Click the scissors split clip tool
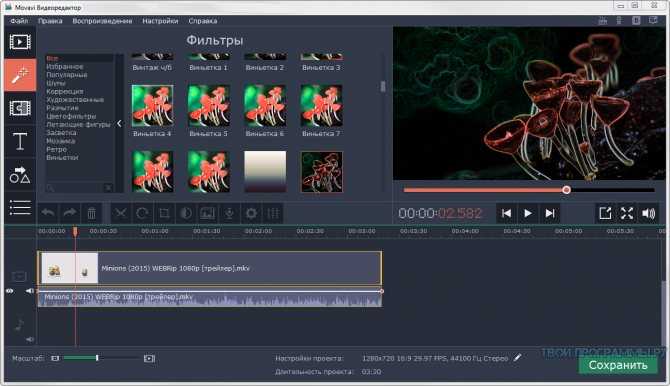This screenshot has height=386, width=670. click(x=121, y=213)
